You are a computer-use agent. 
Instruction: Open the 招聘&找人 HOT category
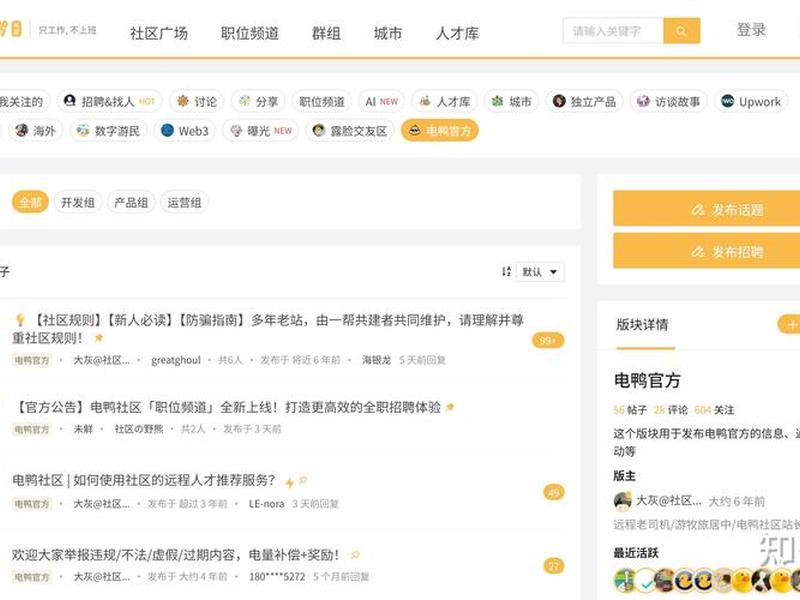click(x=109, y=102)
